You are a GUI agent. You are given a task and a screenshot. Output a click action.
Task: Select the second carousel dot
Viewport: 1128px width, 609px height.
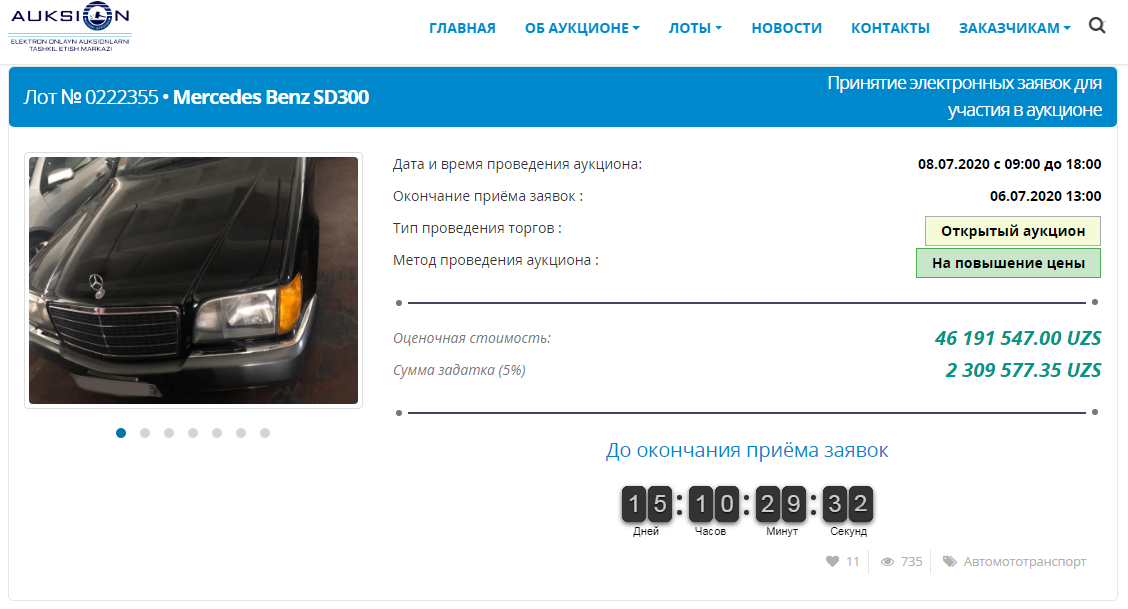coord(145,433)
